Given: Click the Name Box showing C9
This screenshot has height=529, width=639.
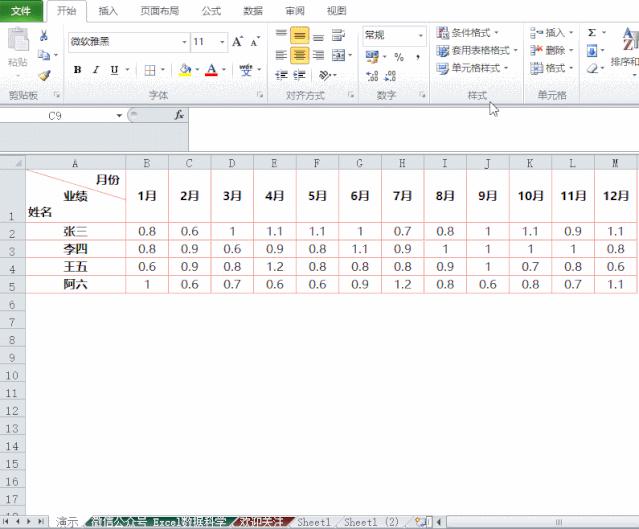Looking at the screenshot, I should tap(55, 116).
